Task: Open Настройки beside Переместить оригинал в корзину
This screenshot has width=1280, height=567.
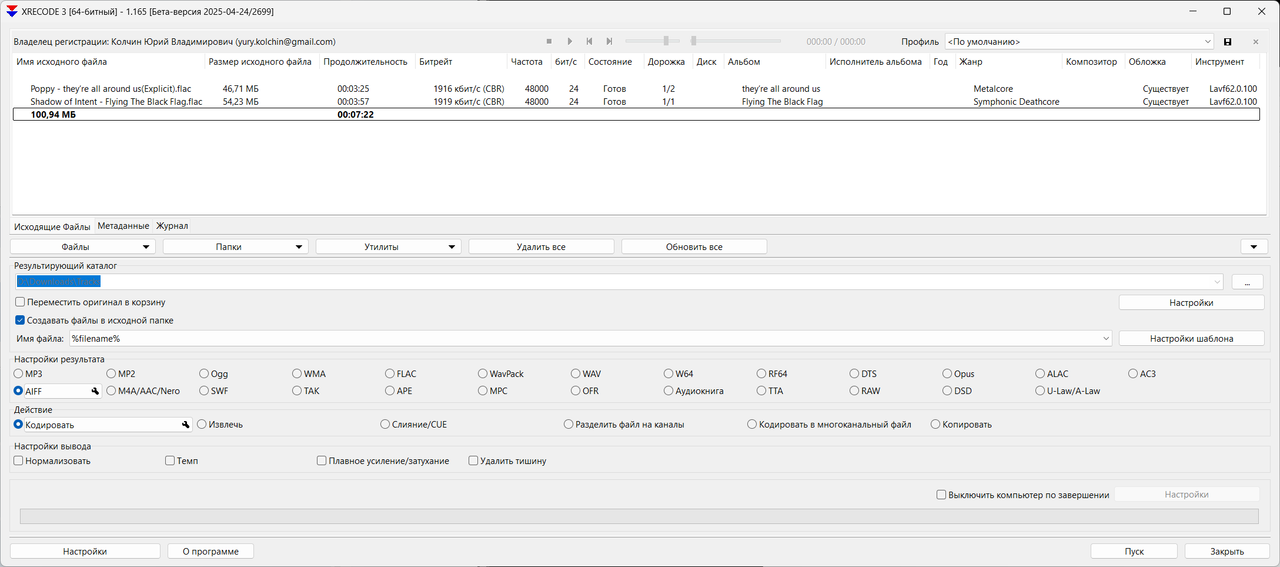Action: coord(1191,302)
